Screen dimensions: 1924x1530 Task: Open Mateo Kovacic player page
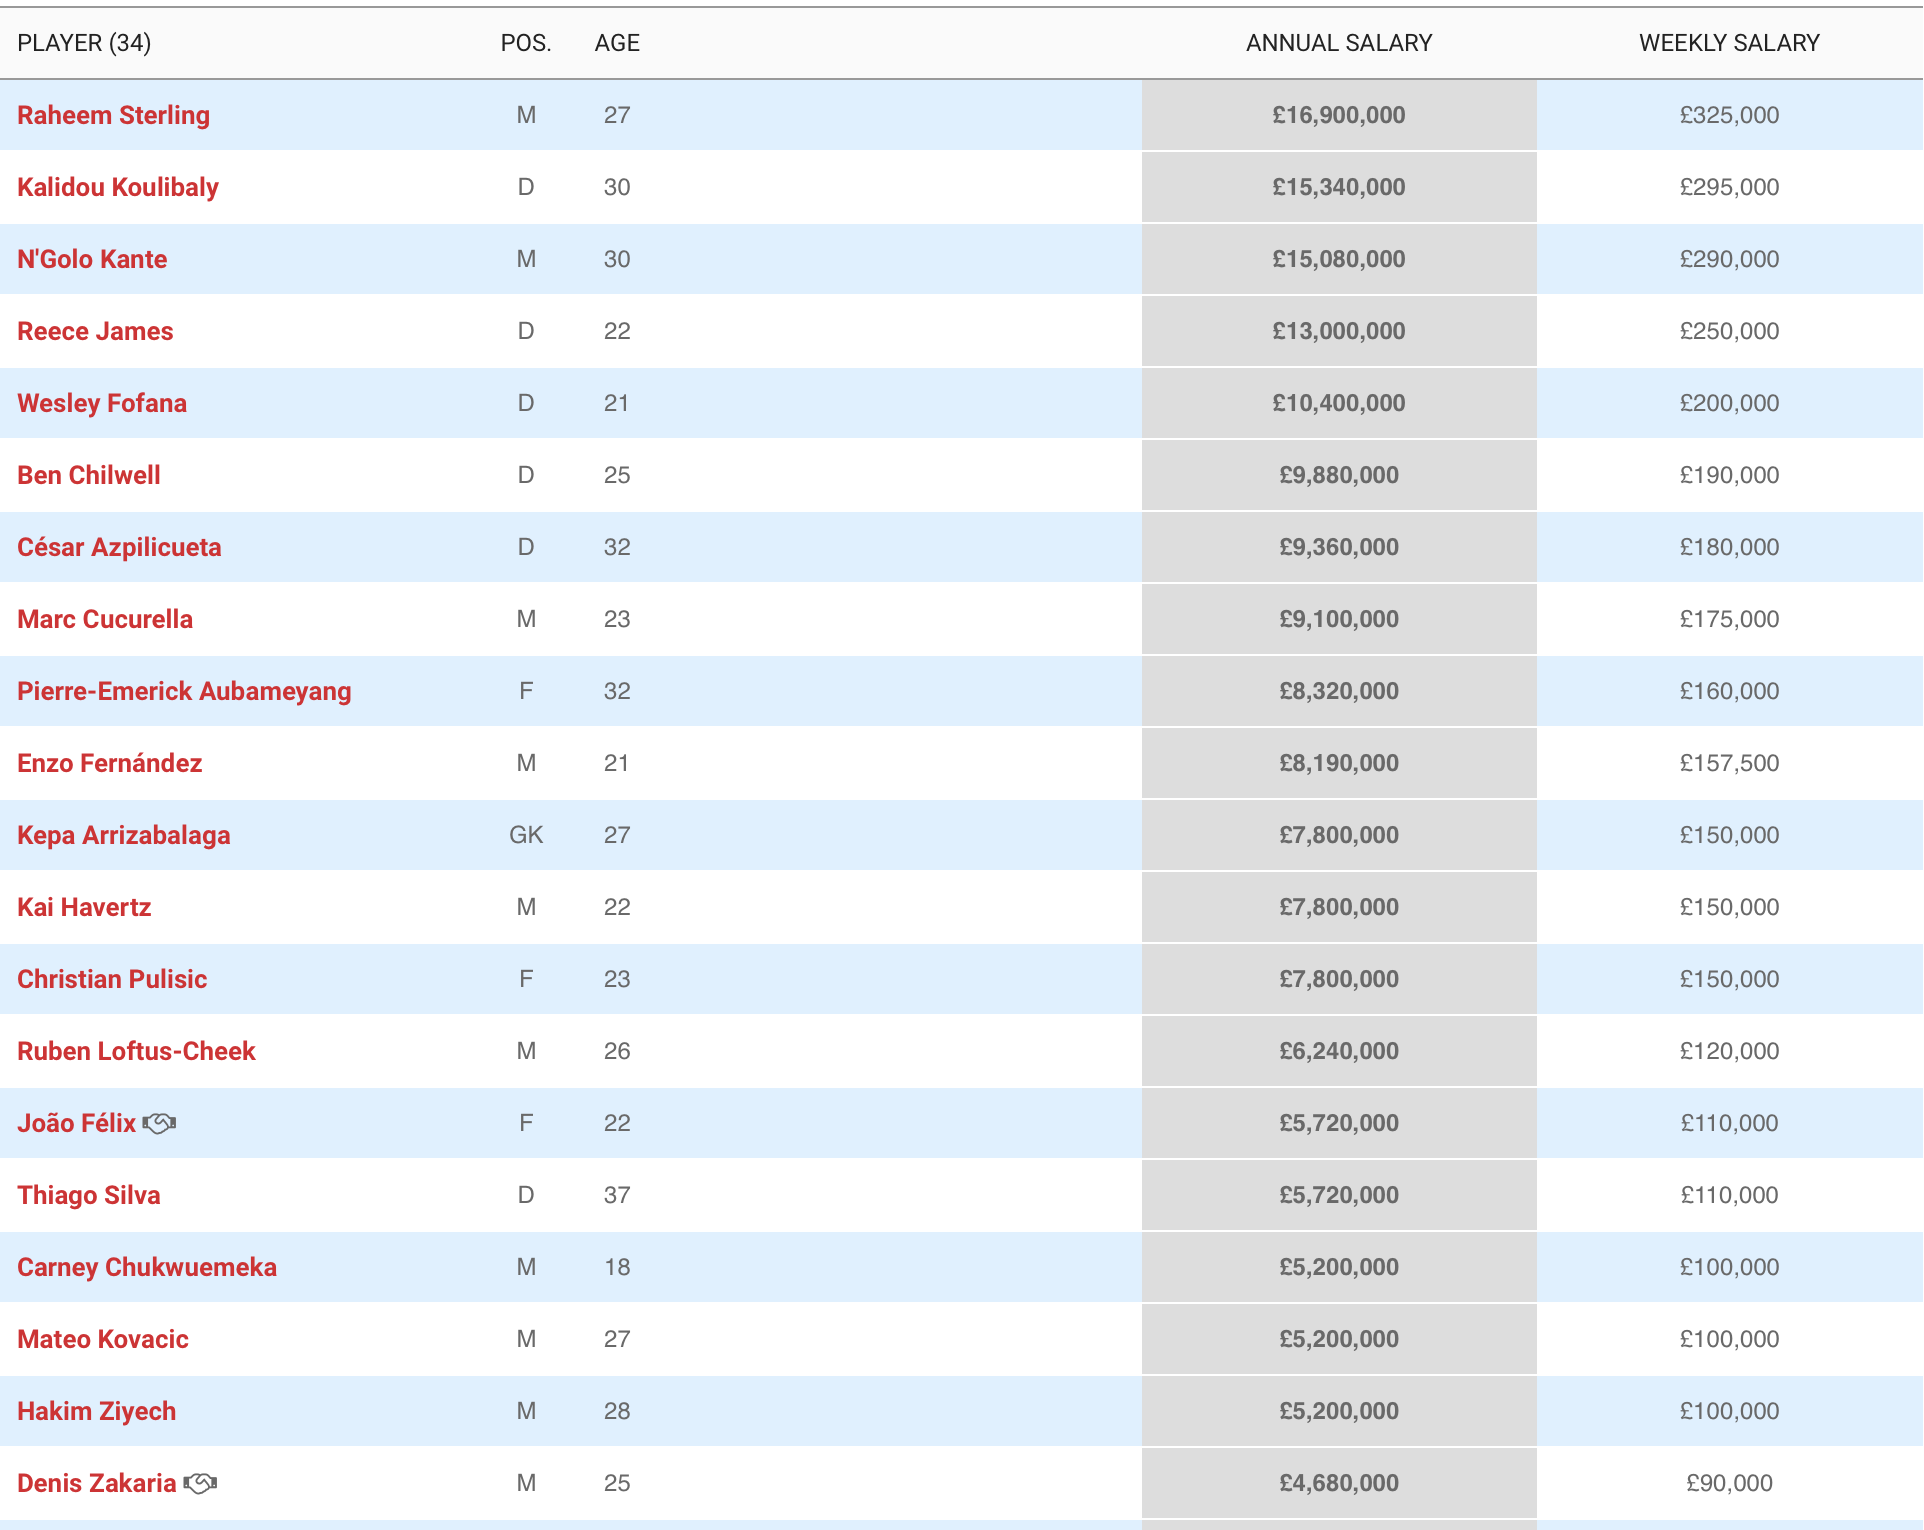pyautogui.click(x=103, y=1339)
